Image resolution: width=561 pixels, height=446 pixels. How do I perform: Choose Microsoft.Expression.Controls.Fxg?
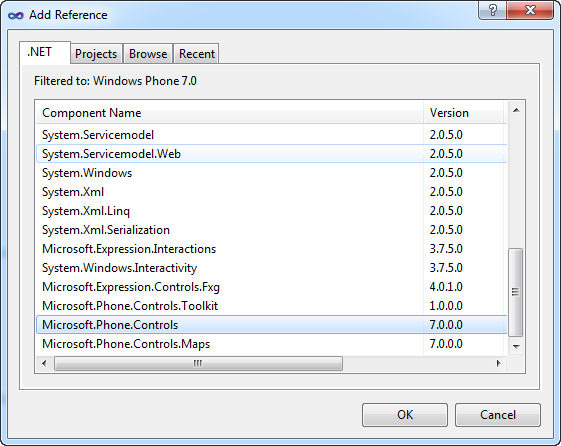[x=272, y=287]
